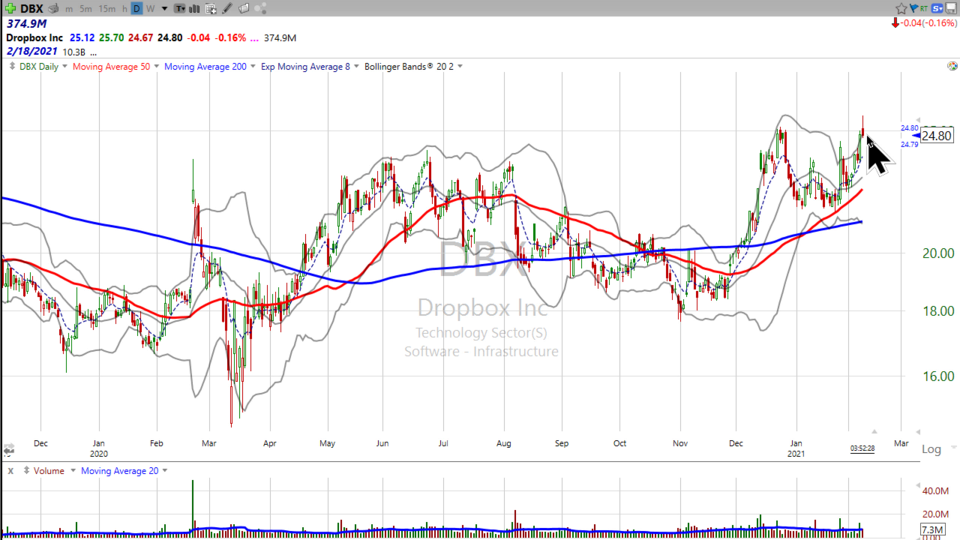The height and width of the screenshot is (540, 960).
Task: Click the notes tag icon
Action: point(244,9)
